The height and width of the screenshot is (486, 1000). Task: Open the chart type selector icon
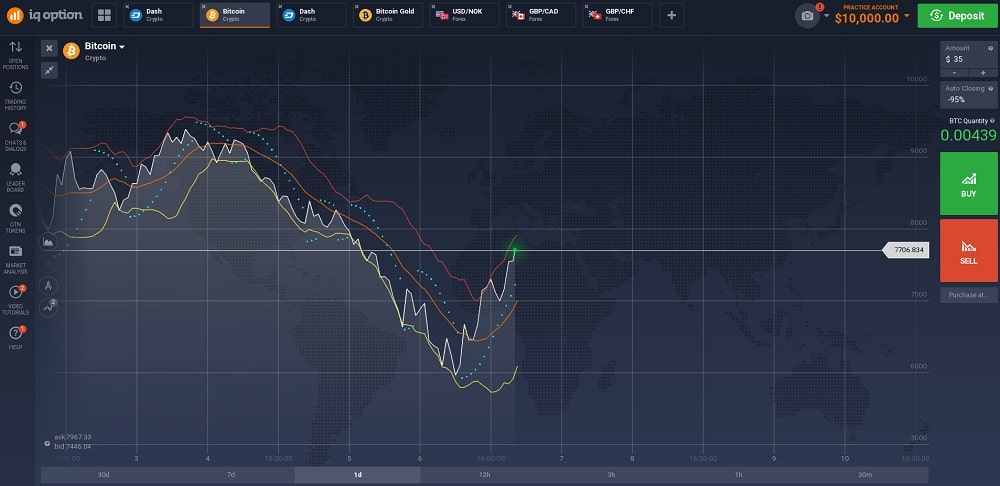click(x=49, y=241)
